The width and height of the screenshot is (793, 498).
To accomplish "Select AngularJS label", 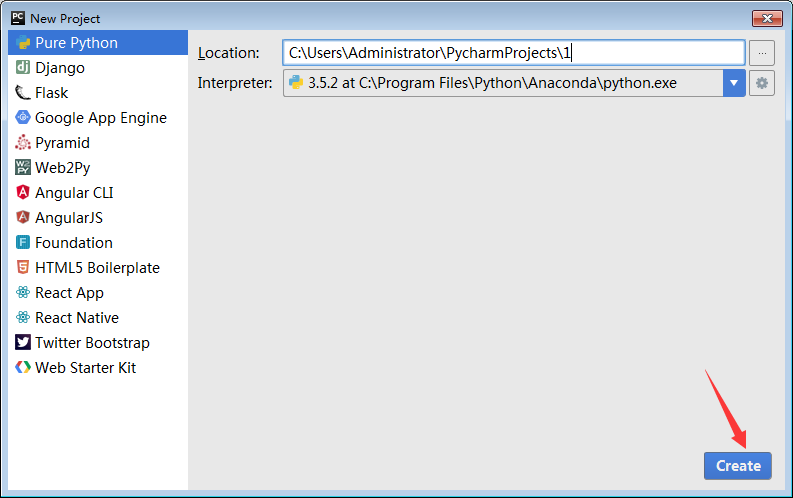I will pos(69,218).
